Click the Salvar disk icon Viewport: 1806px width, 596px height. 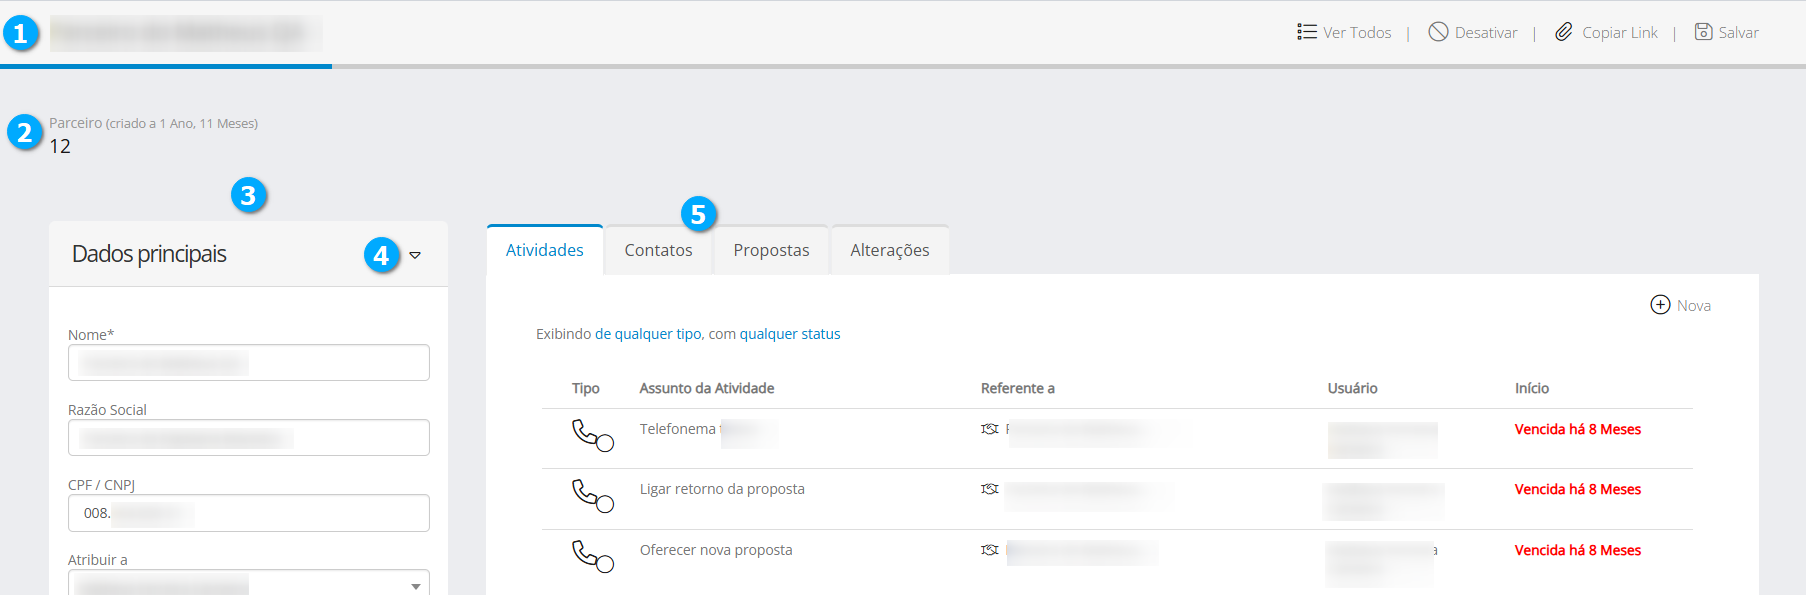1703,32
